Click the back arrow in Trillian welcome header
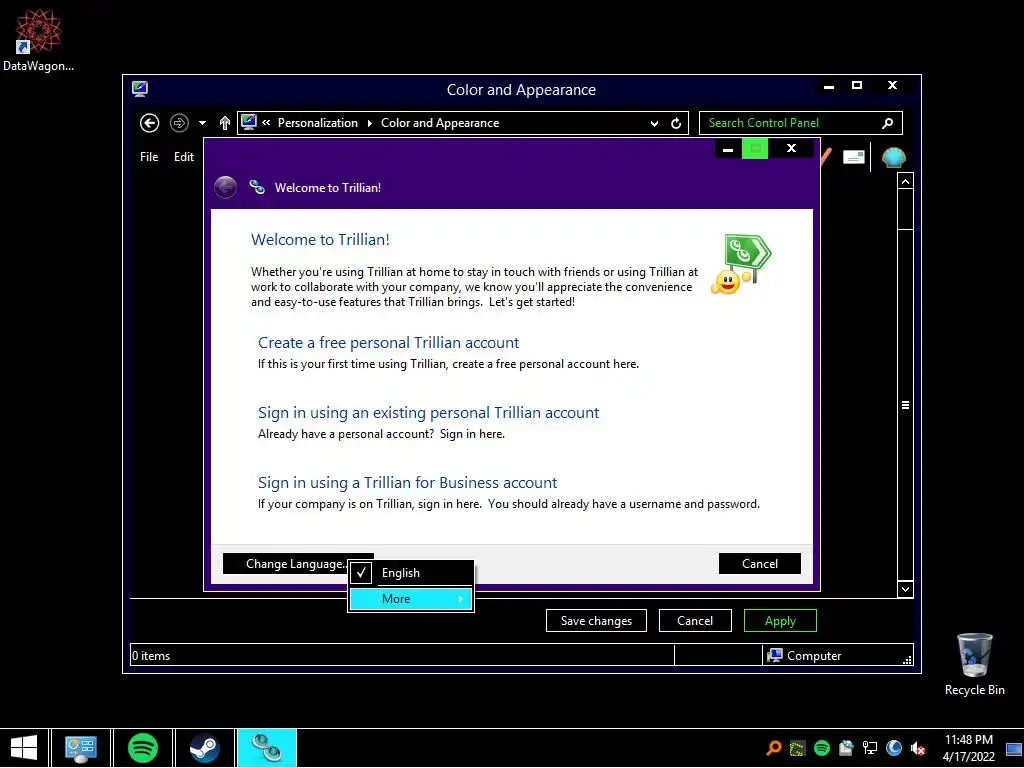 tap(225, 187)
